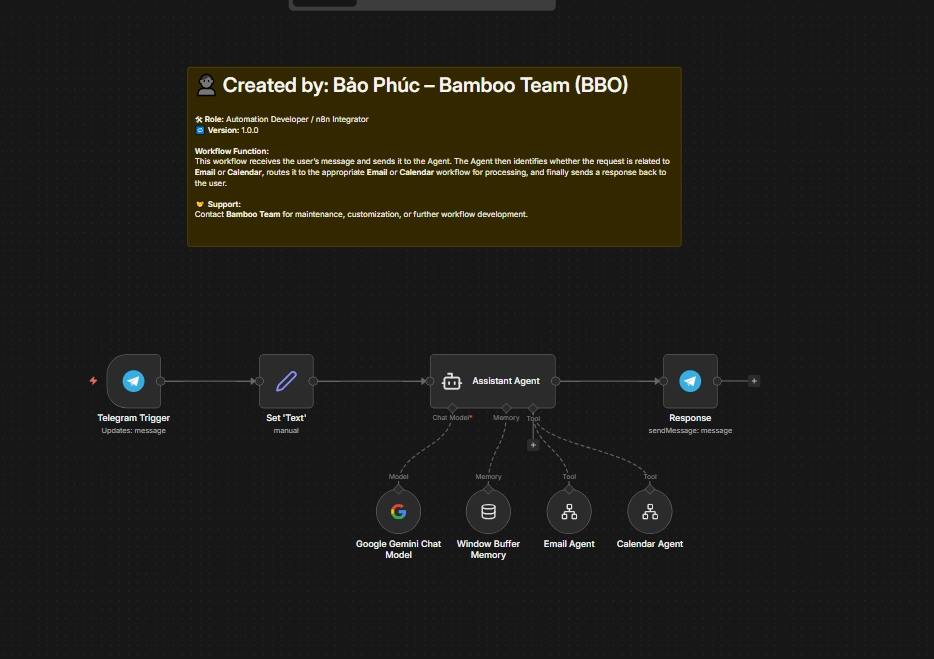The image size is (934, 659).
Task: Click the Memory diamond connector on Assistant Agent
Action: click(x=506, y=407)
